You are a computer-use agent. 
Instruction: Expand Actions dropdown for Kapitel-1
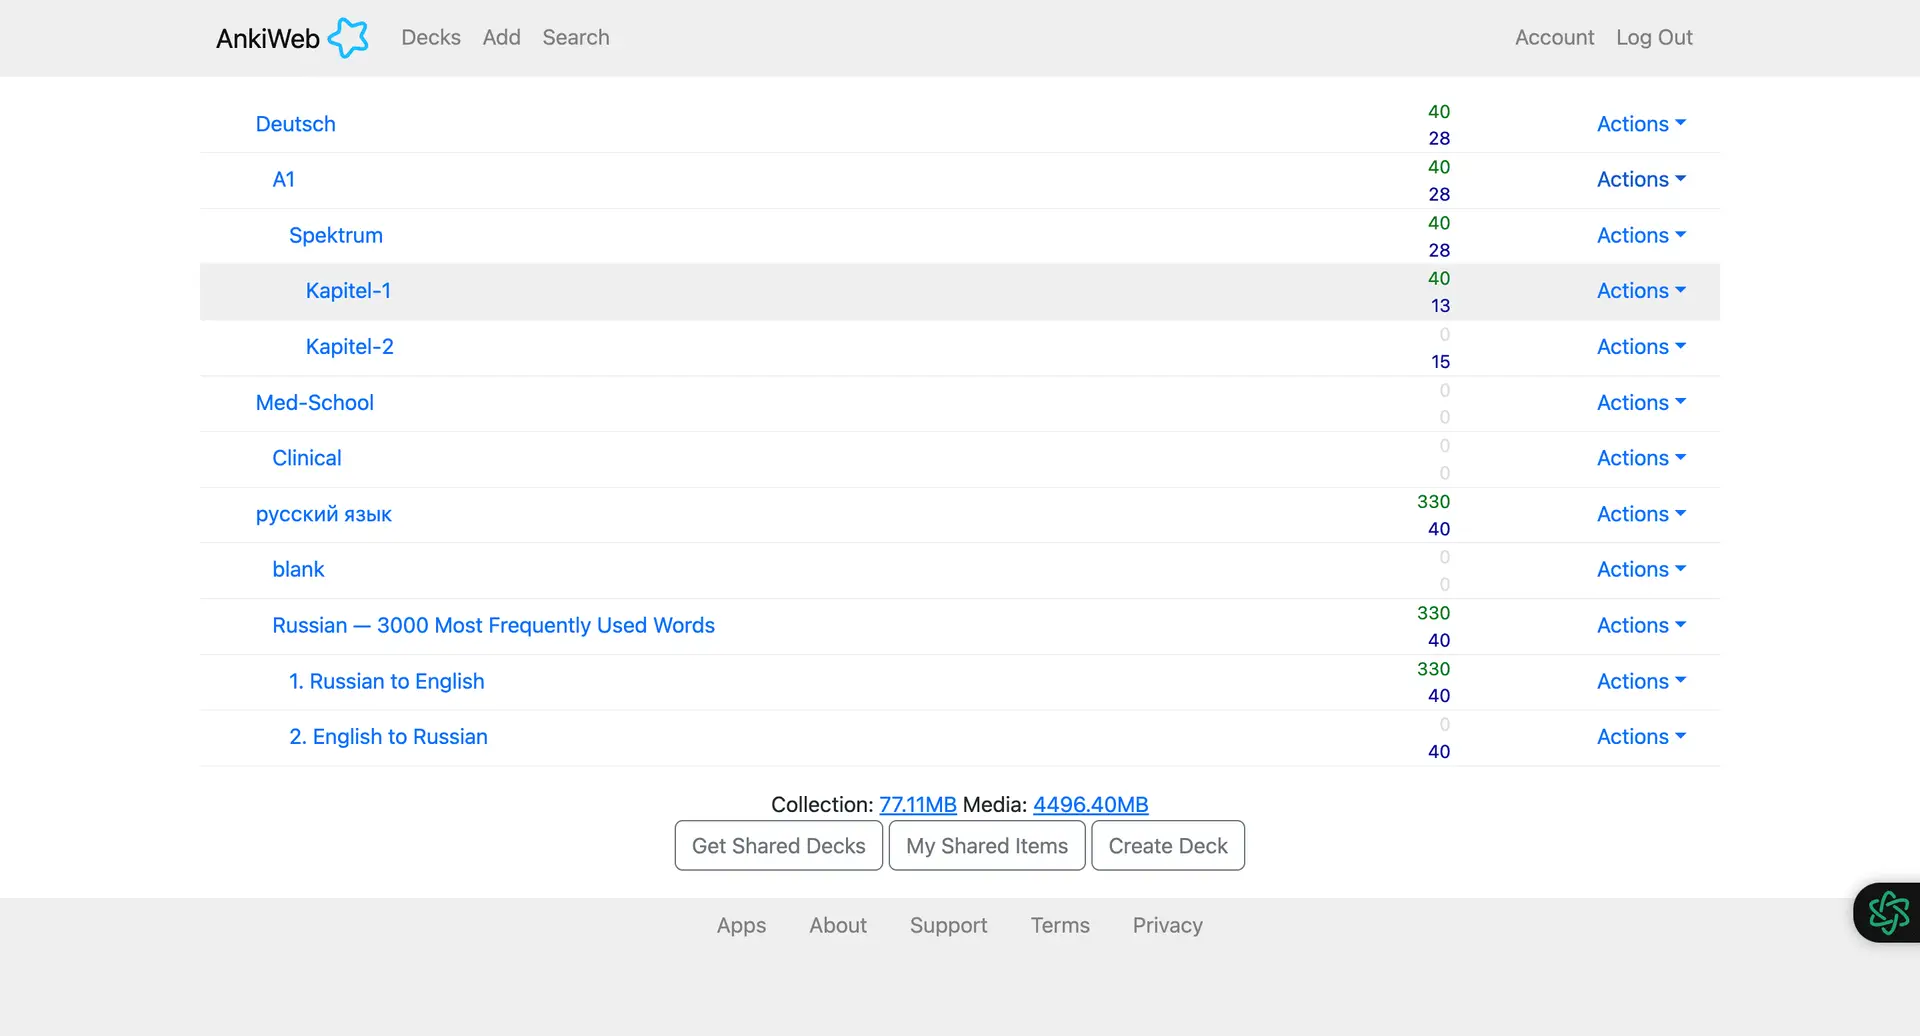1641,290
